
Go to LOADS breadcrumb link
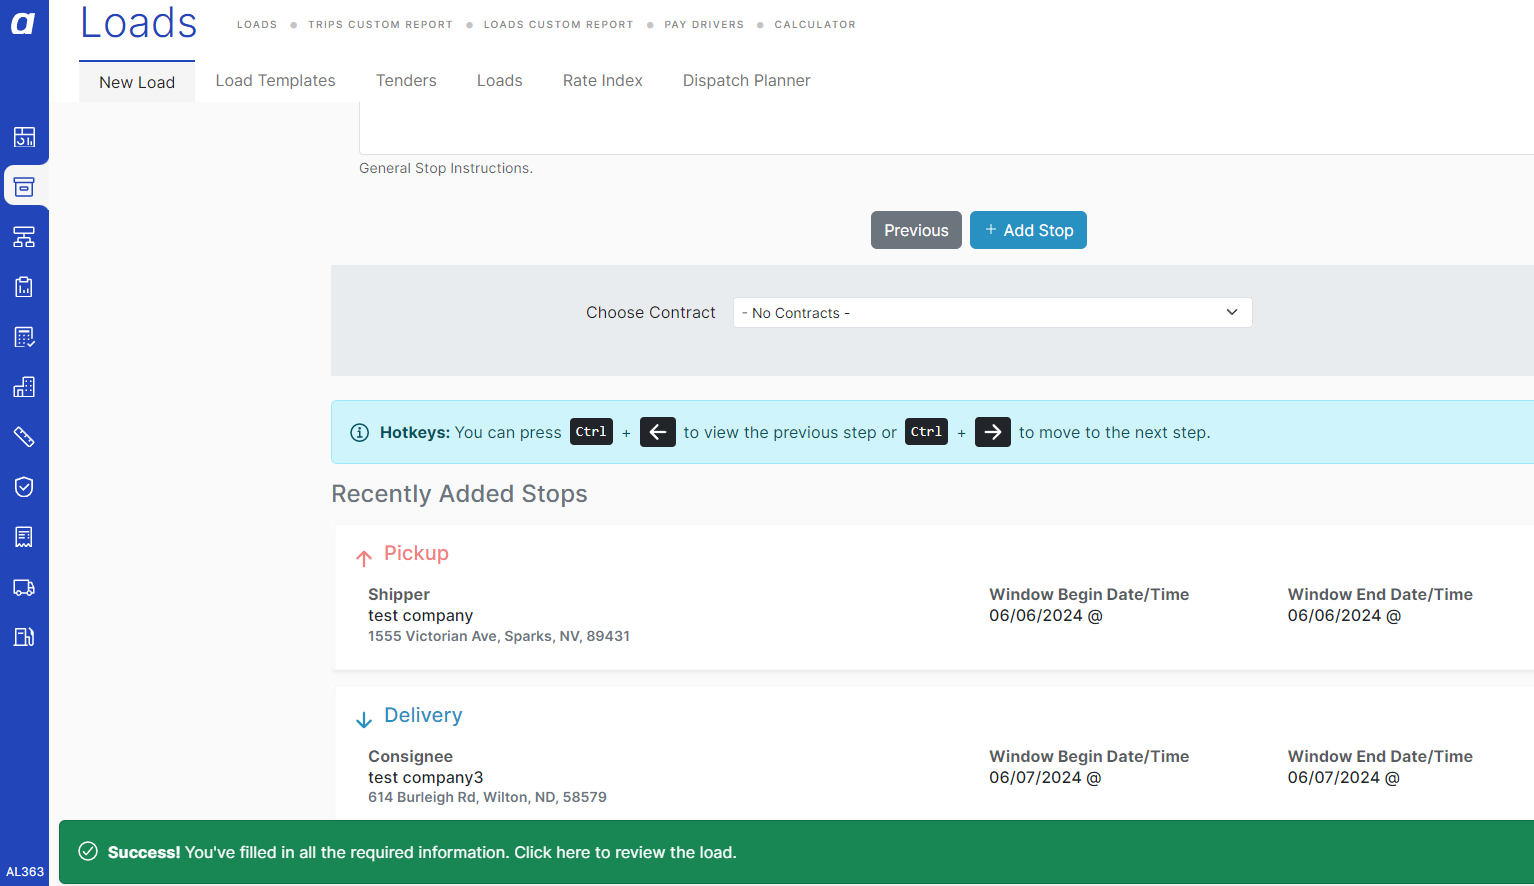[257, 24]
